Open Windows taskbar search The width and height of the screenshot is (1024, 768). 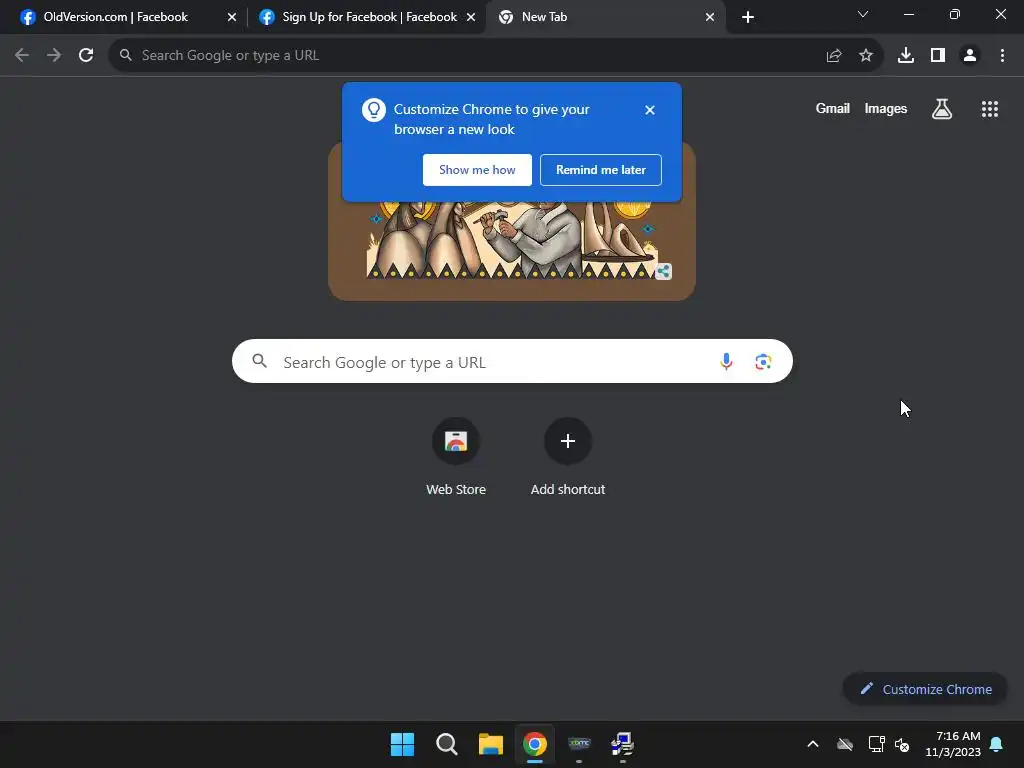pos(447,744)
